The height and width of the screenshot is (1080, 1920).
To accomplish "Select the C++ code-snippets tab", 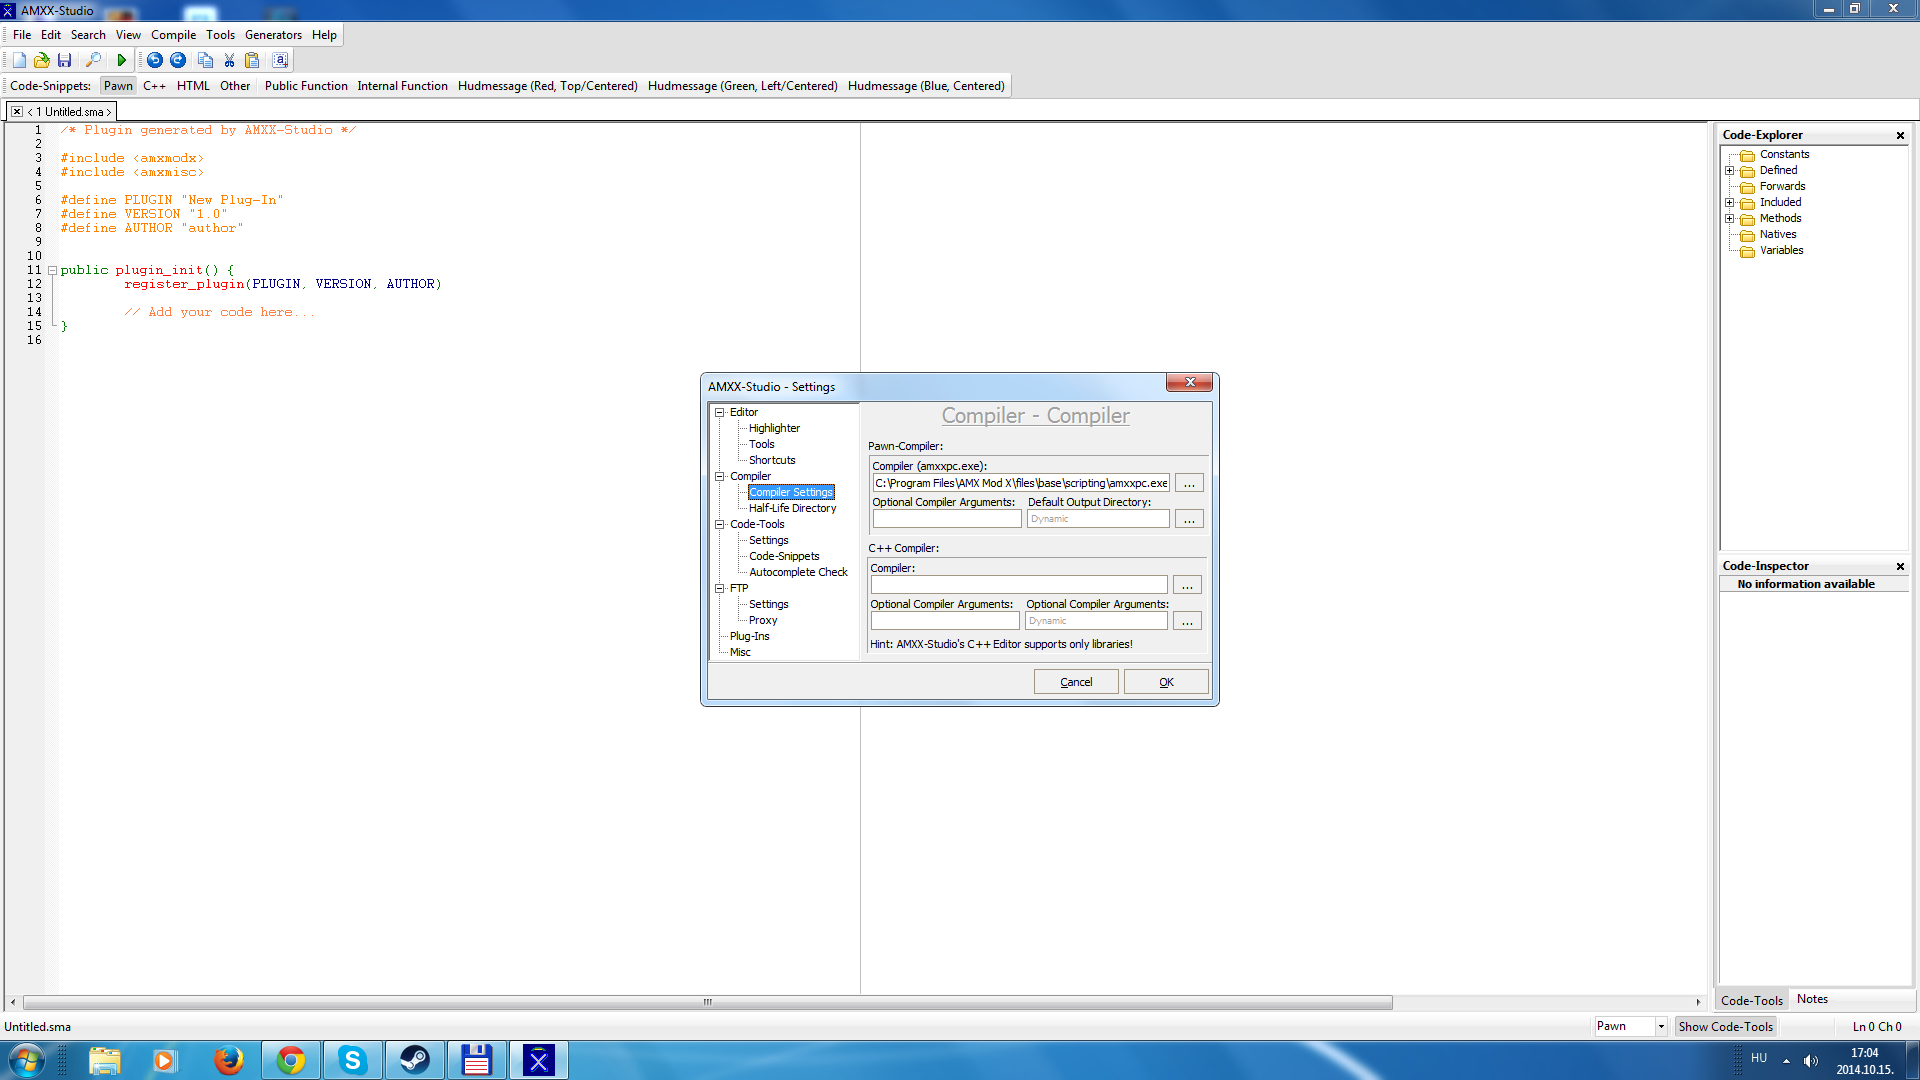I will click(x=154, y=86).
